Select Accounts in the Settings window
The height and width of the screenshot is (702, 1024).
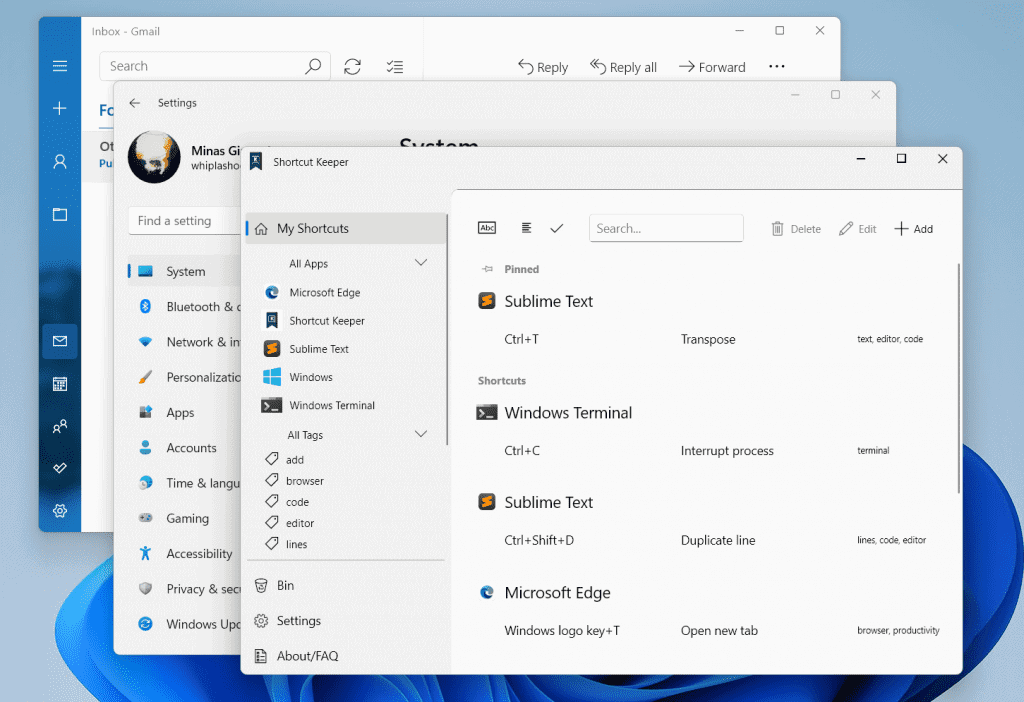(184, 448)
